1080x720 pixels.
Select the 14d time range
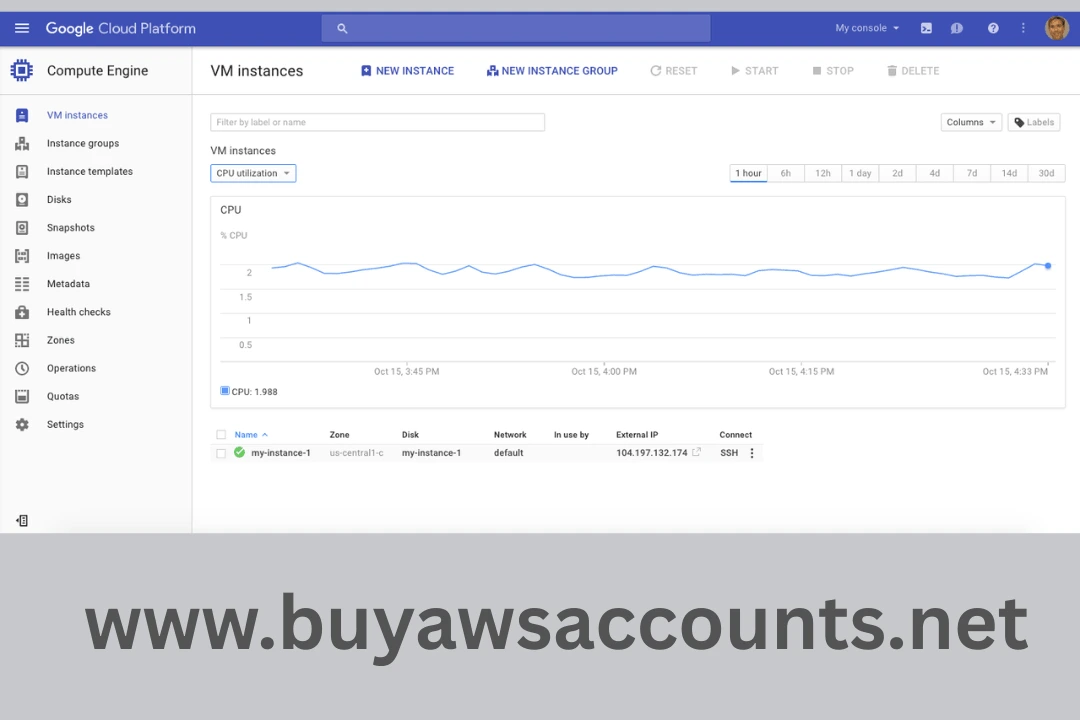[x=1009, y=173]
